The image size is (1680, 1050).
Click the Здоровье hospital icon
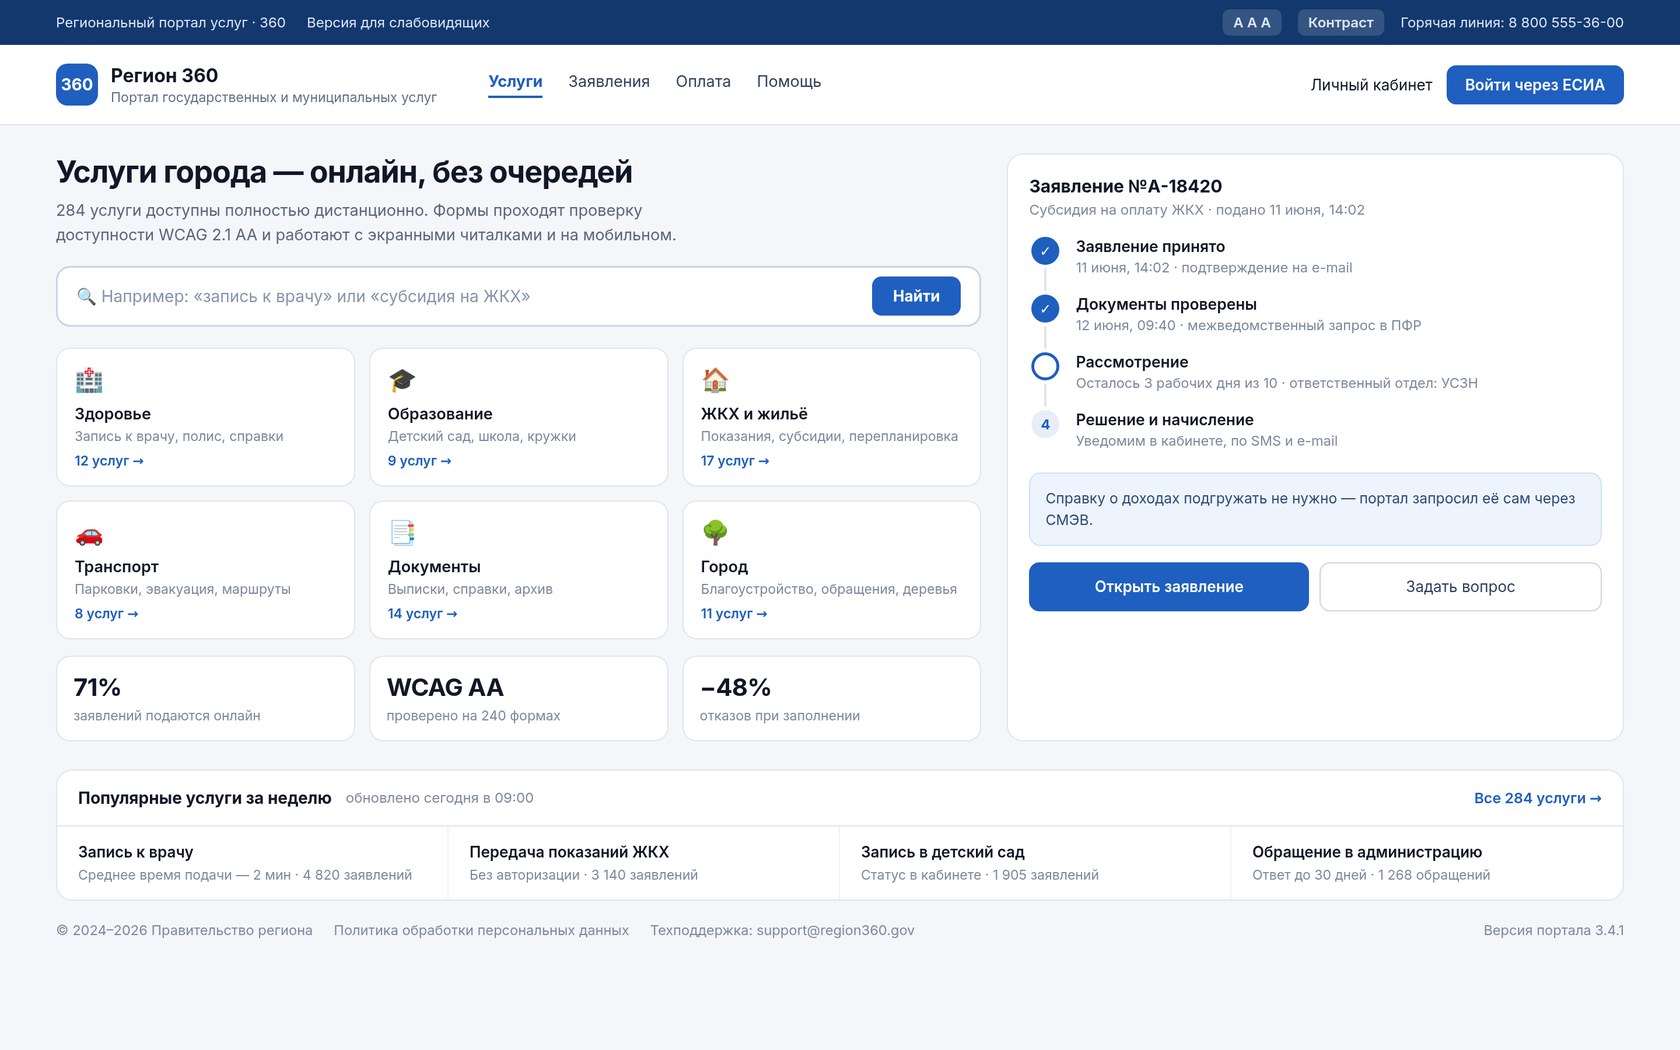point(89,380)
